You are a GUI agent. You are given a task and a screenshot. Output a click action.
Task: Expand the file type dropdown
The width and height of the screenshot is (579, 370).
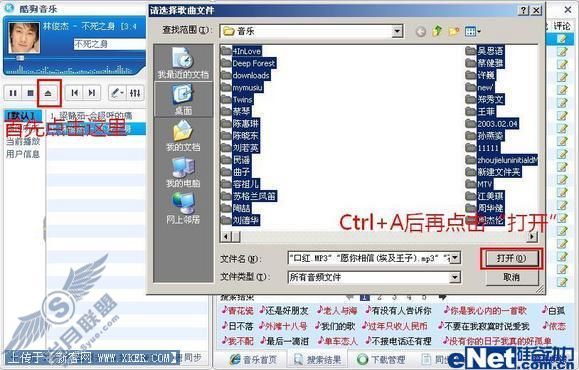pos(455,277)
